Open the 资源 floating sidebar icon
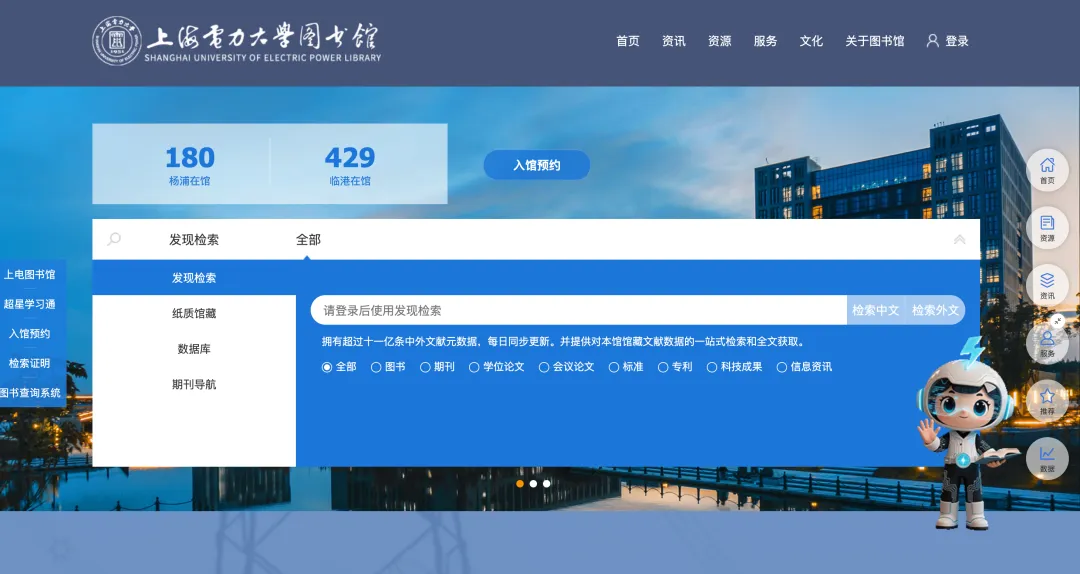The width and height of the screenshot is (1080, 574). (x=1047, y=227)
